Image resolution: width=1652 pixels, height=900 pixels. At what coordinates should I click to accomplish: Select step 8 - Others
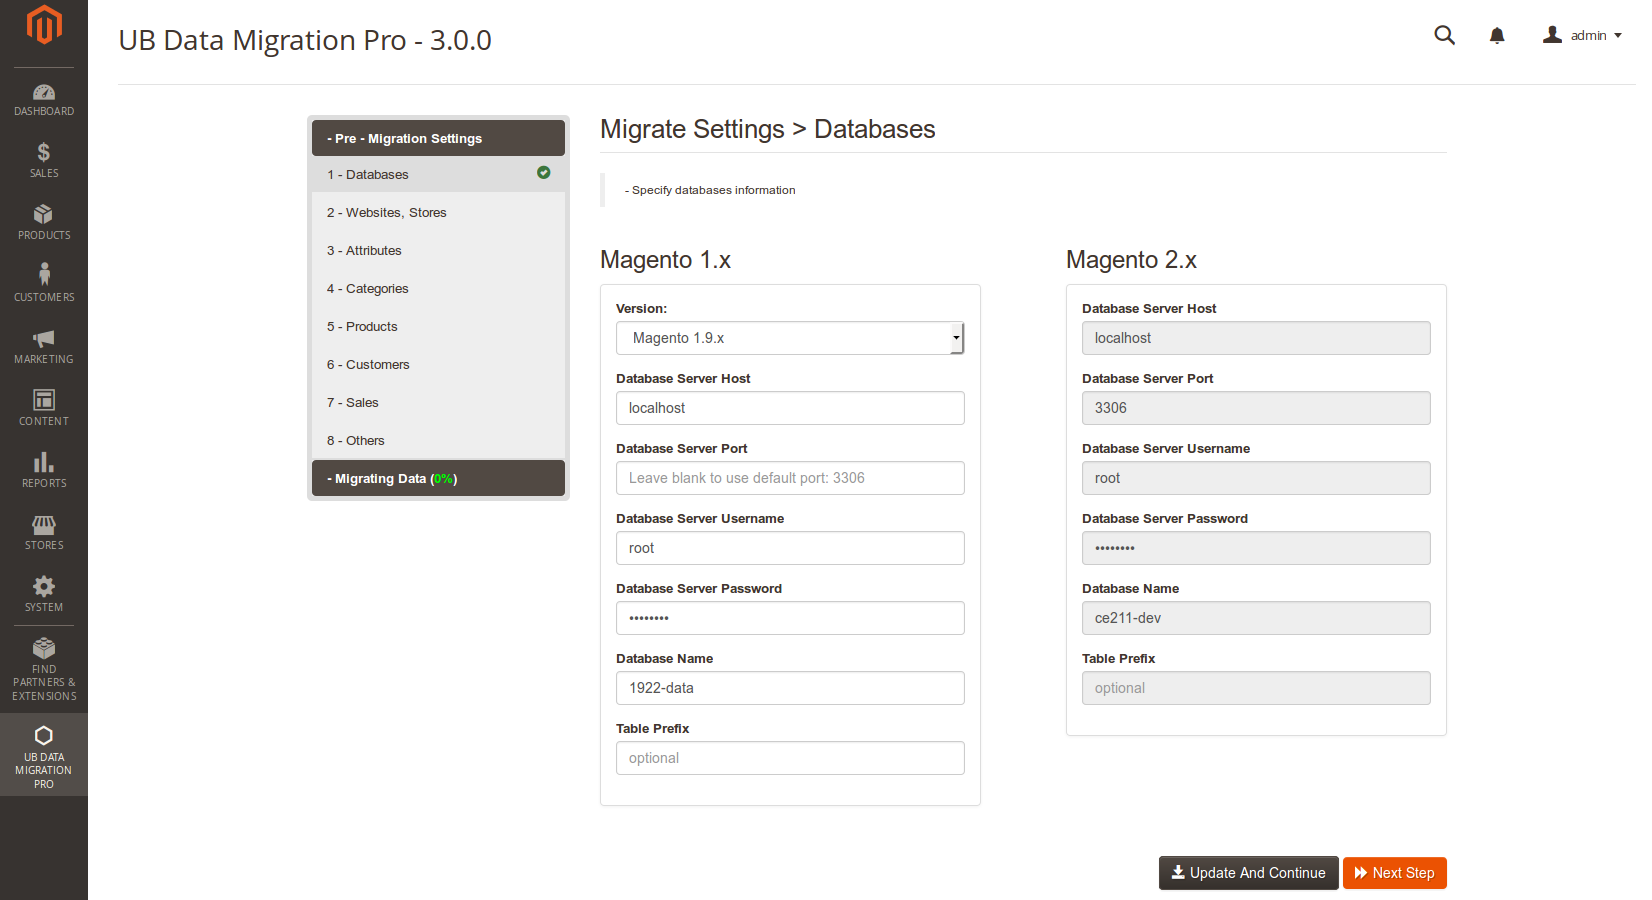438,440
